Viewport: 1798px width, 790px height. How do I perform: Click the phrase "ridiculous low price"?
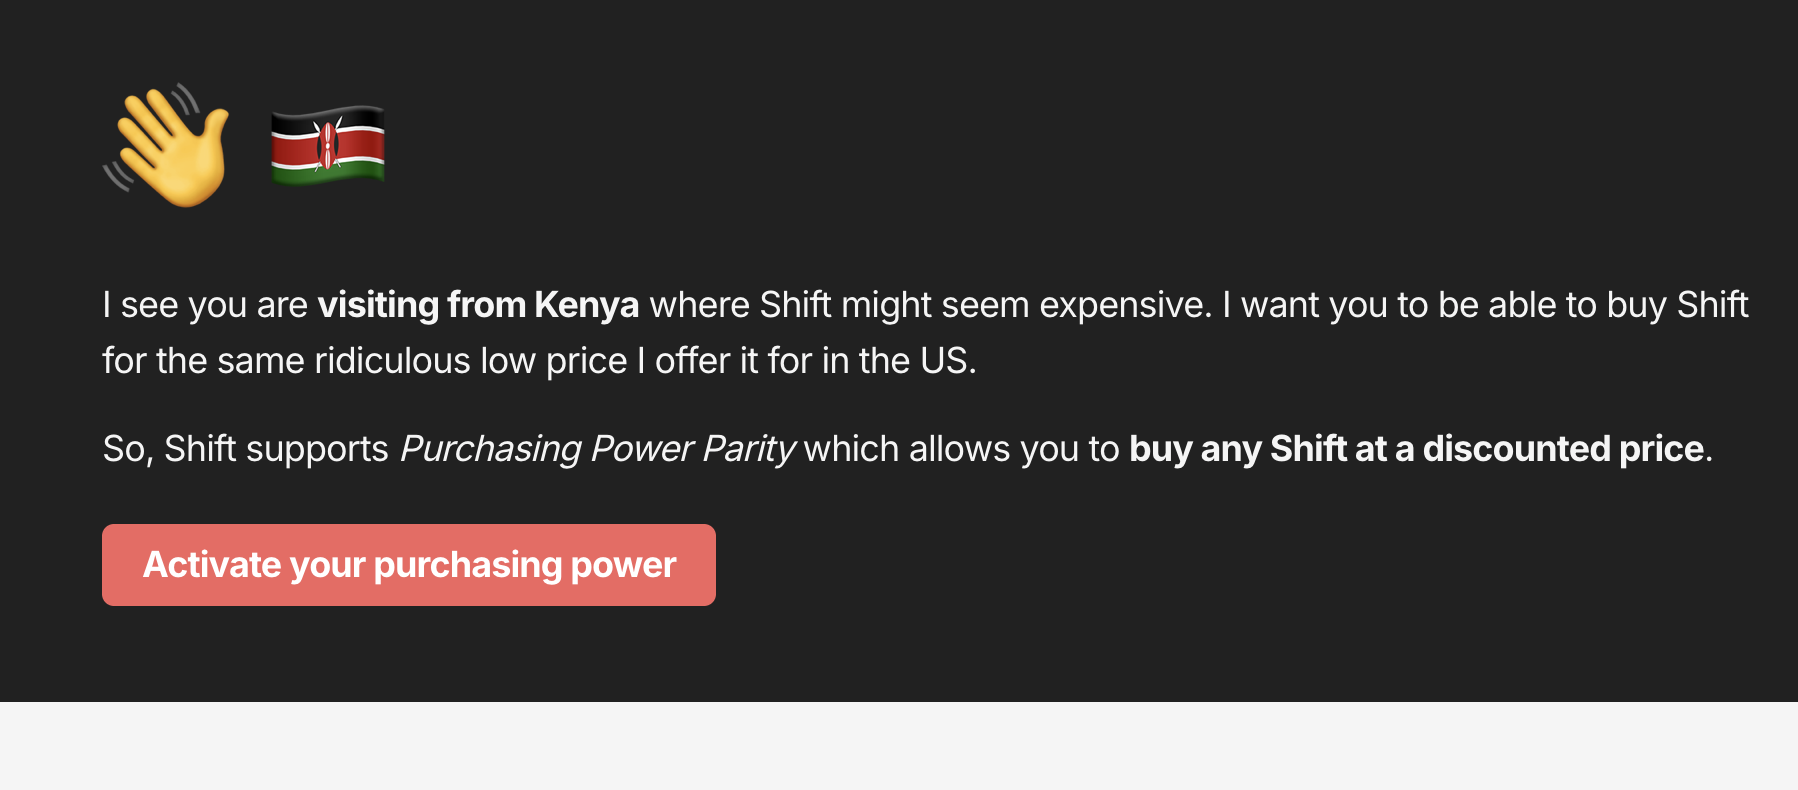point(470,361)
